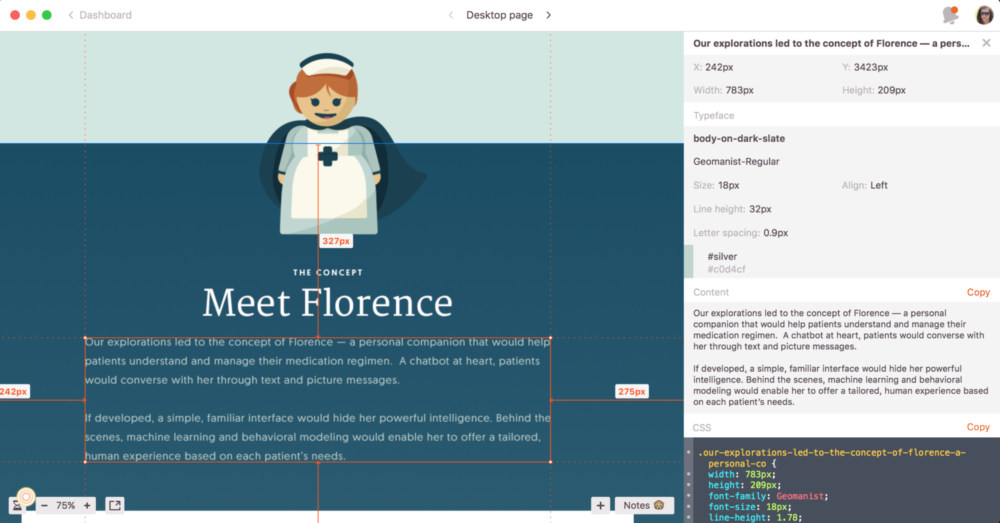Open the screen in external view
The height and width of the screenshot is (523, 1000).
point(115,505)
